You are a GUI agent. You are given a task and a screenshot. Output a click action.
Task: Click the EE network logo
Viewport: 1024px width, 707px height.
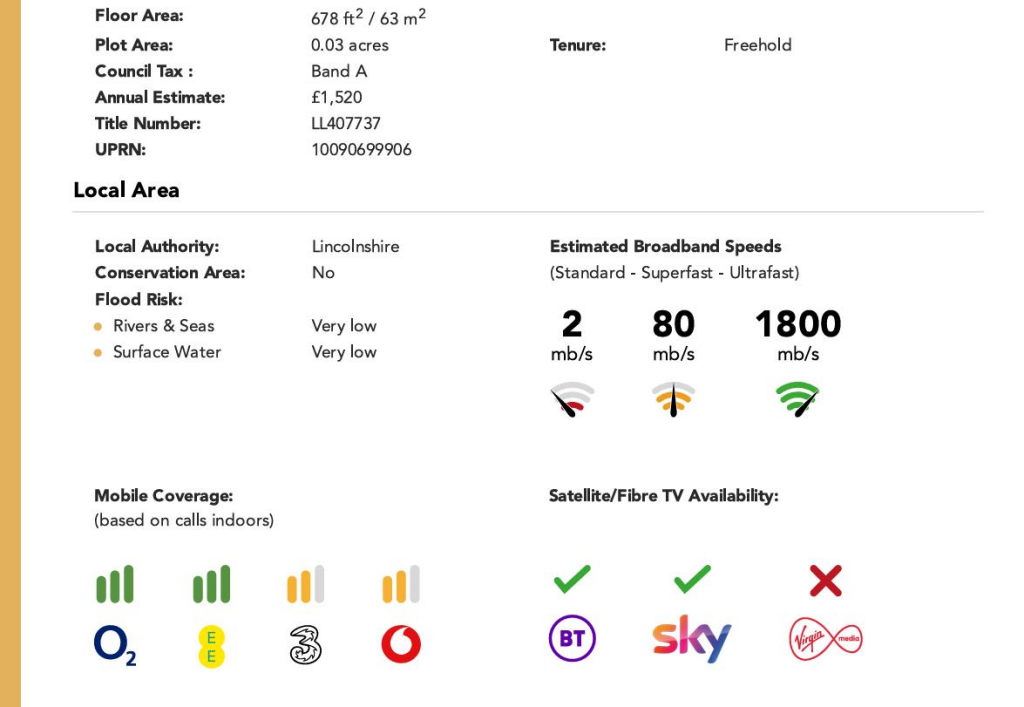pos(211,645)
